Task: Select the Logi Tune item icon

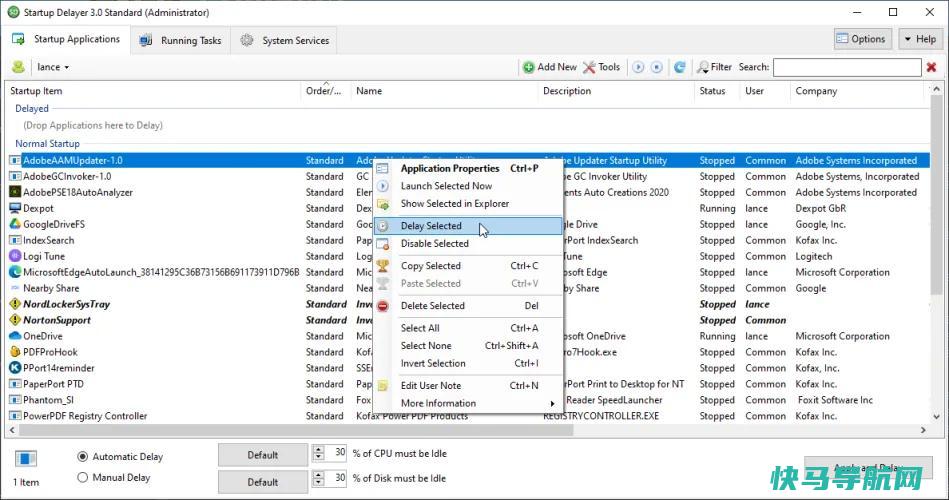Action: pyautogui.click(x=15, y=256)
